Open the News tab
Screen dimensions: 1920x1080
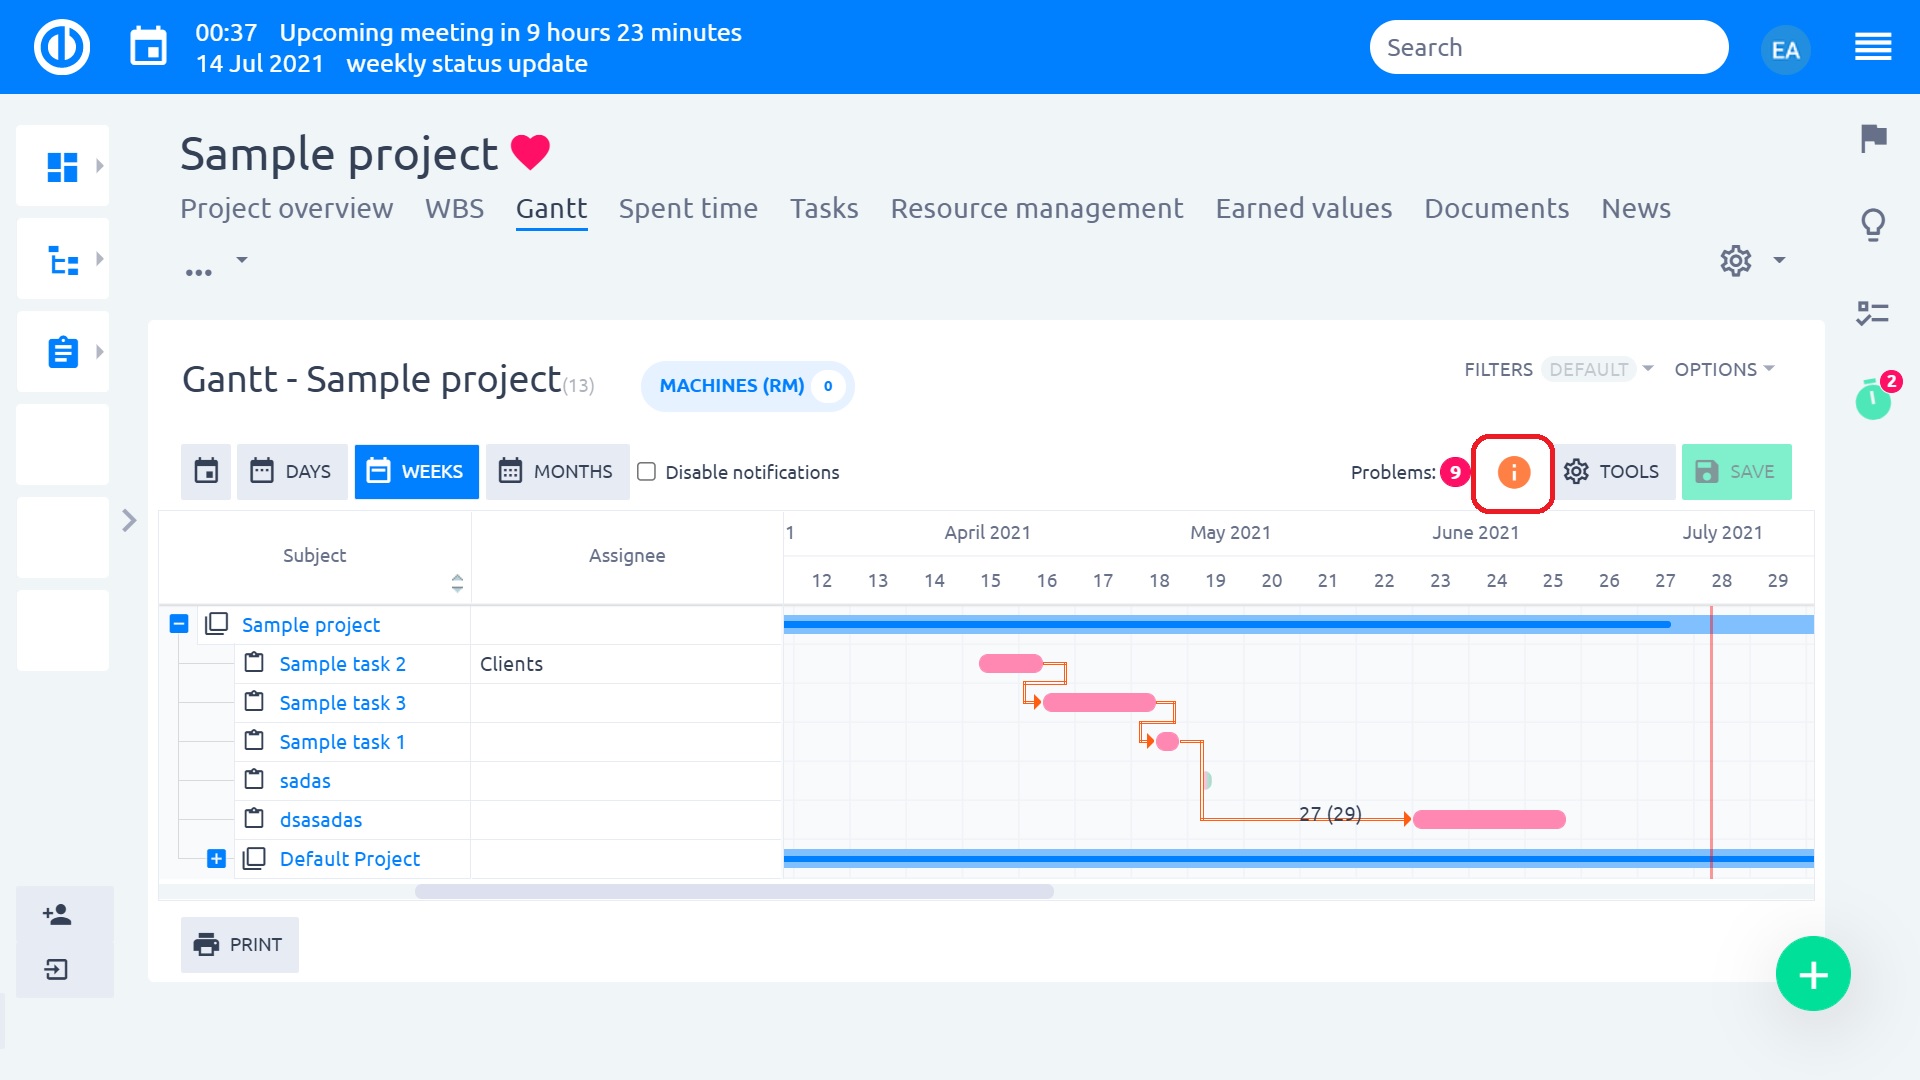(1636, 208)
